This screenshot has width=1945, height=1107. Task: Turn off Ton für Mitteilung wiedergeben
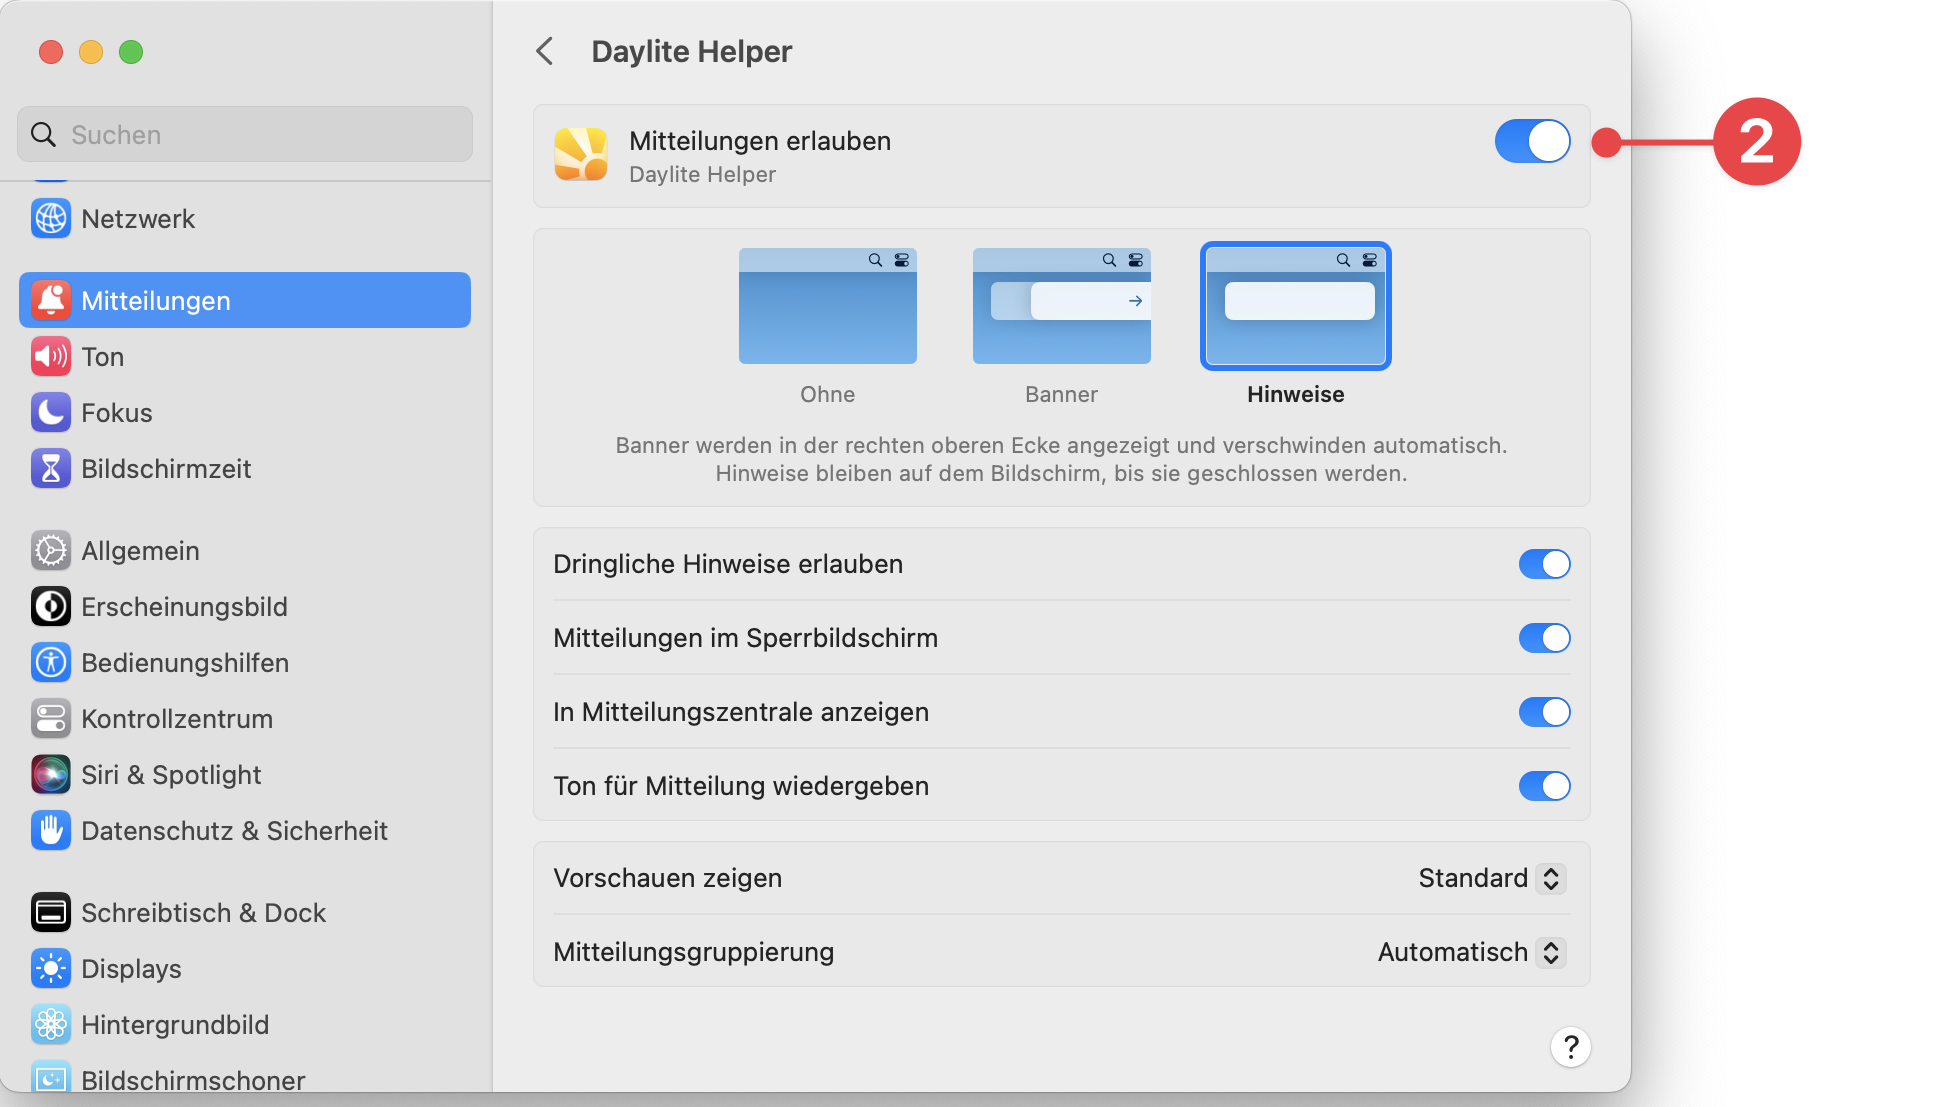(x=1544, y=786)
